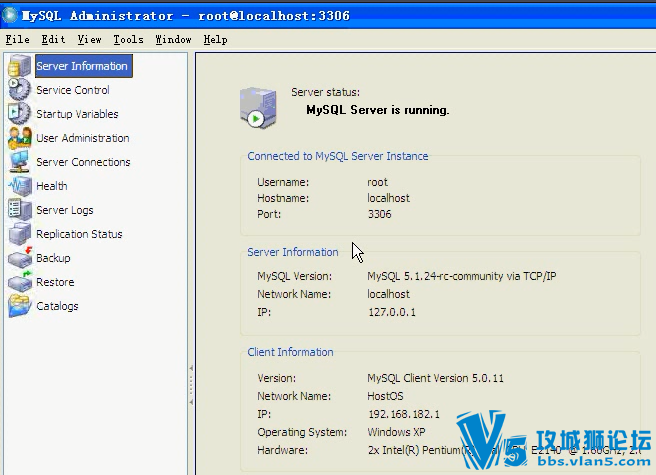Click 'MySQL Client Version 5.0.11' text

coord(436,378)
